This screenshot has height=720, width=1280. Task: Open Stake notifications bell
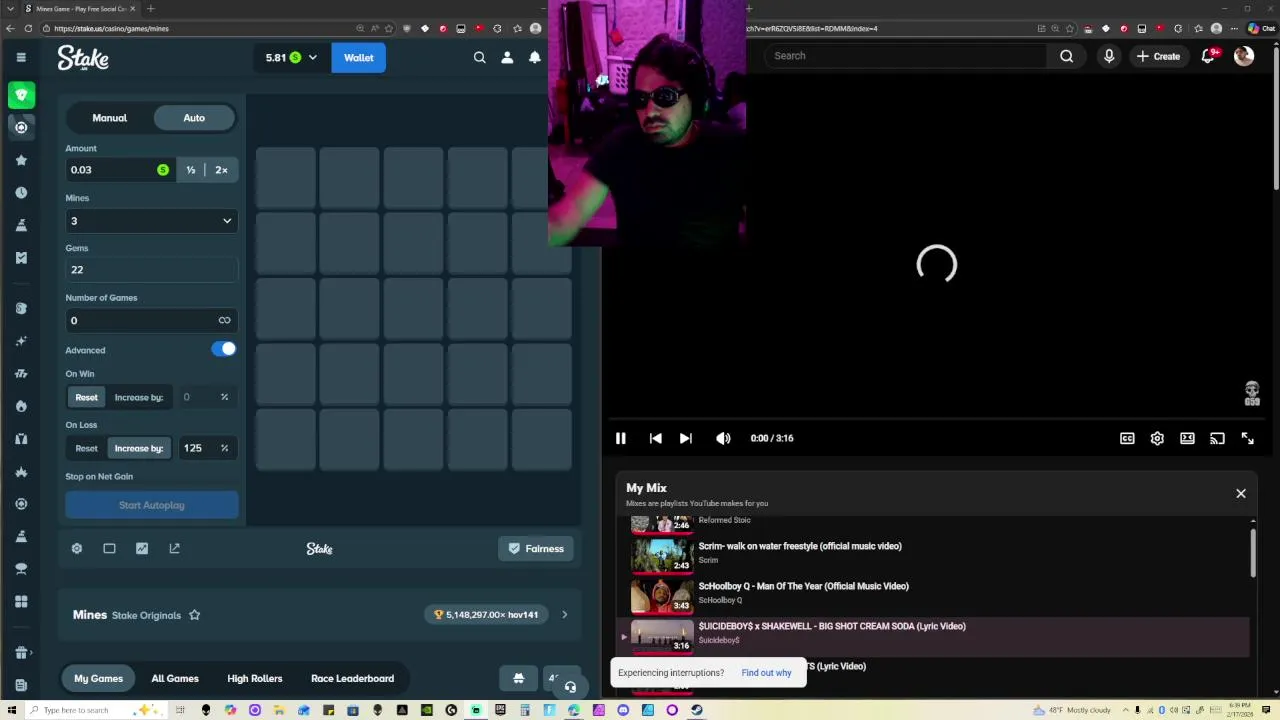click(535, 57)
